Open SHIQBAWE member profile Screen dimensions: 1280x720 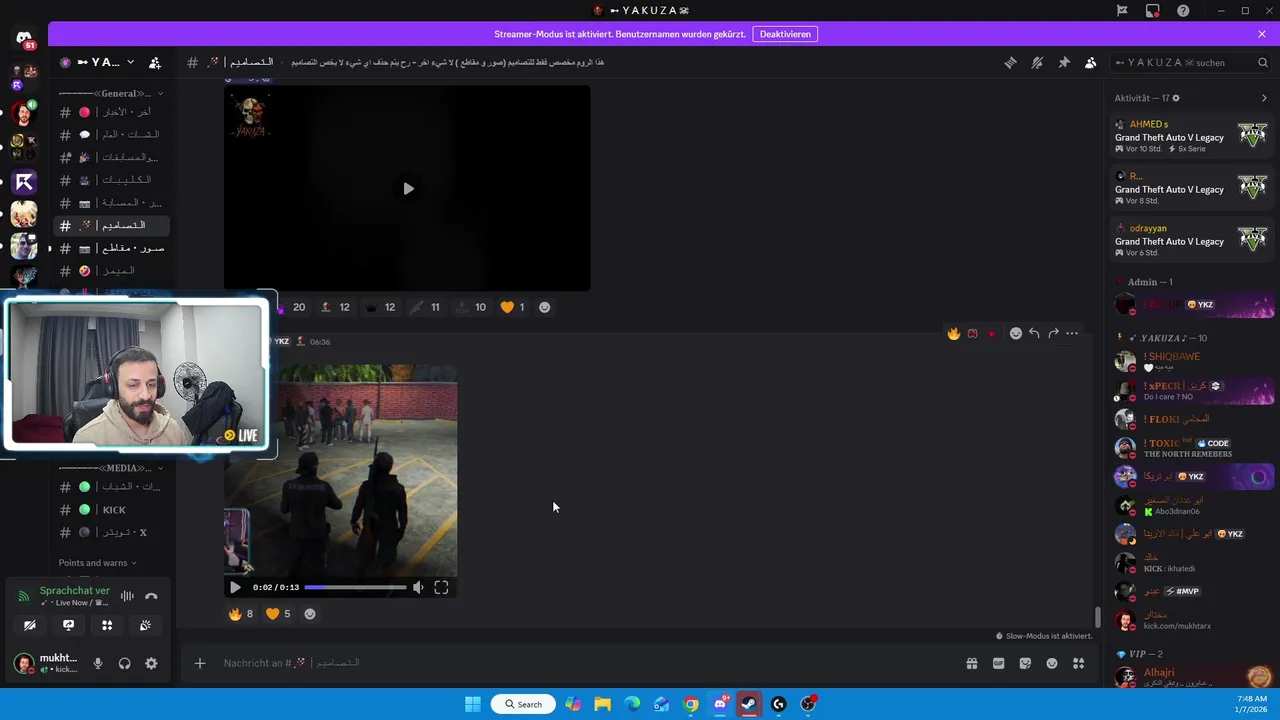[x=1194, y=361]
